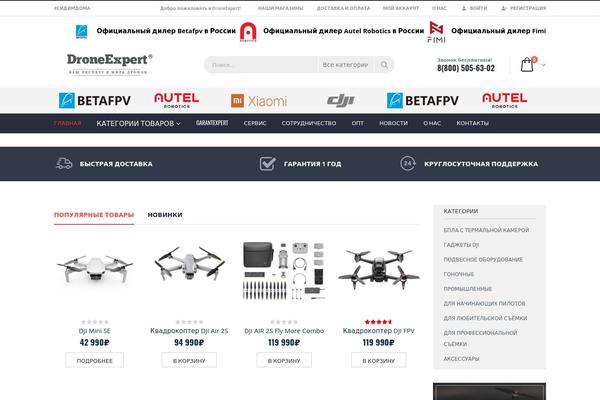Viewport: 600px width, 400px height.
Task: Open Промышленные category
Action: coord(468,289)
